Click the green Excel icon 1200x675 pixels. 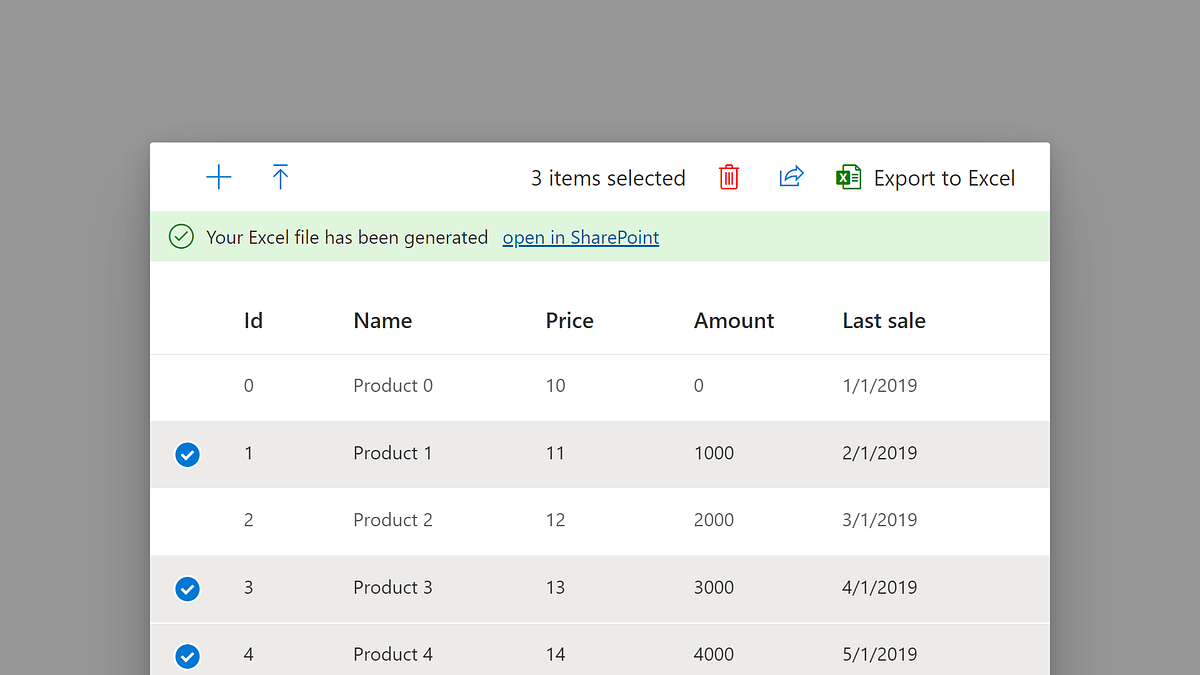(849, 178)
